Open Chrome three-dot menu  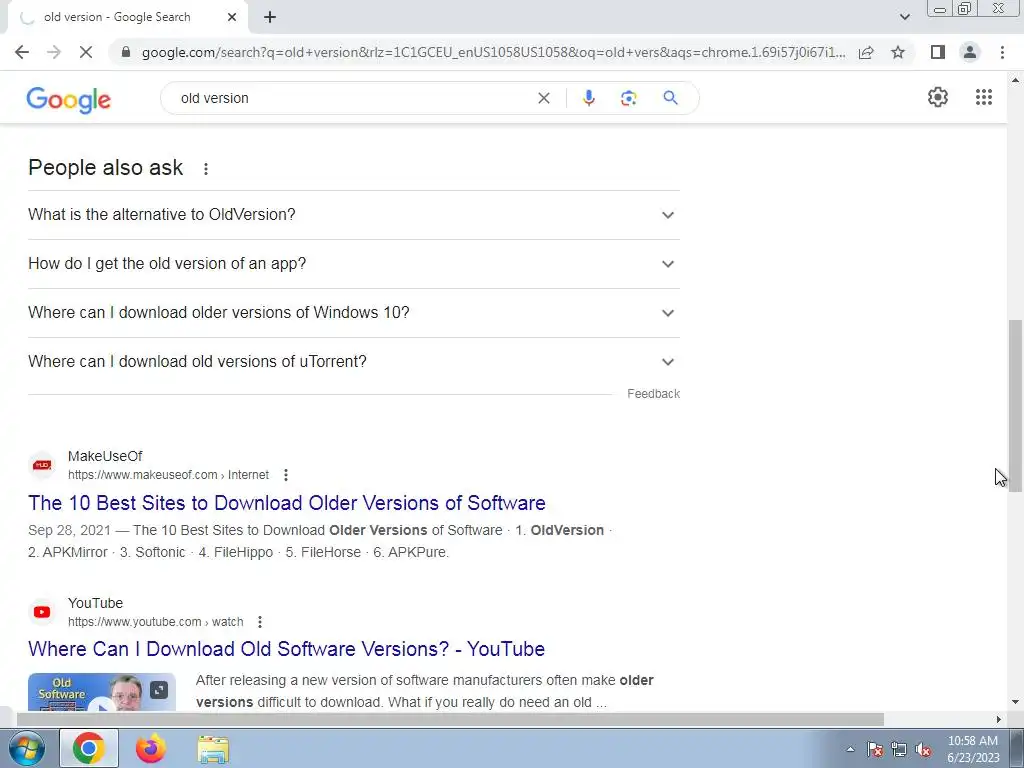[x=1002, y=52]
